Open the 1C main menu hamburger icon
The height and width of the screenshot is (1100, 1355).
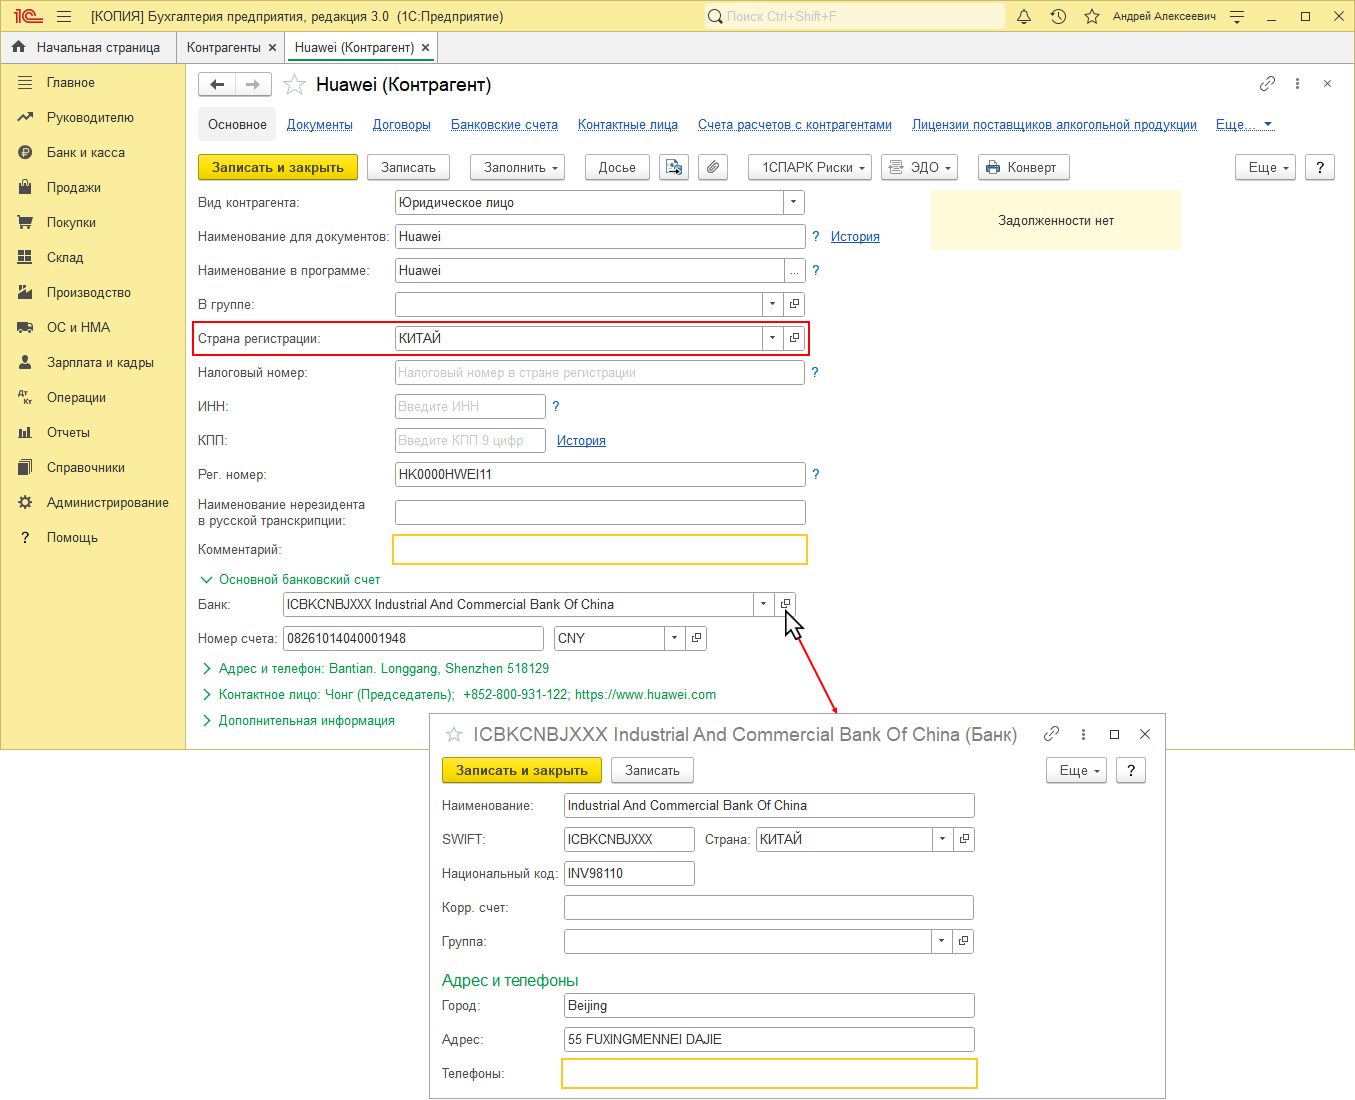(64, 16)
